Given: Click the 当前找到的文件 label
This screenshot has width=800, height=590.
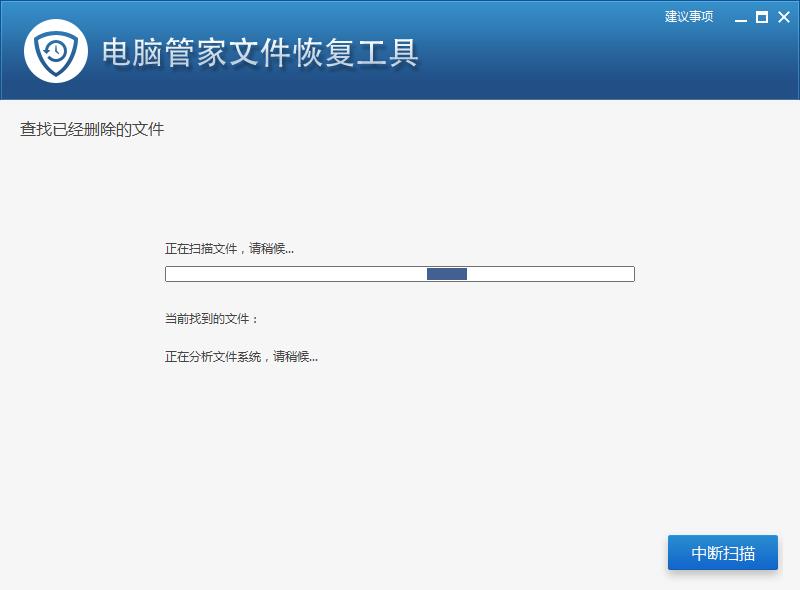Looking at the screenshot, I should [211, 319].
